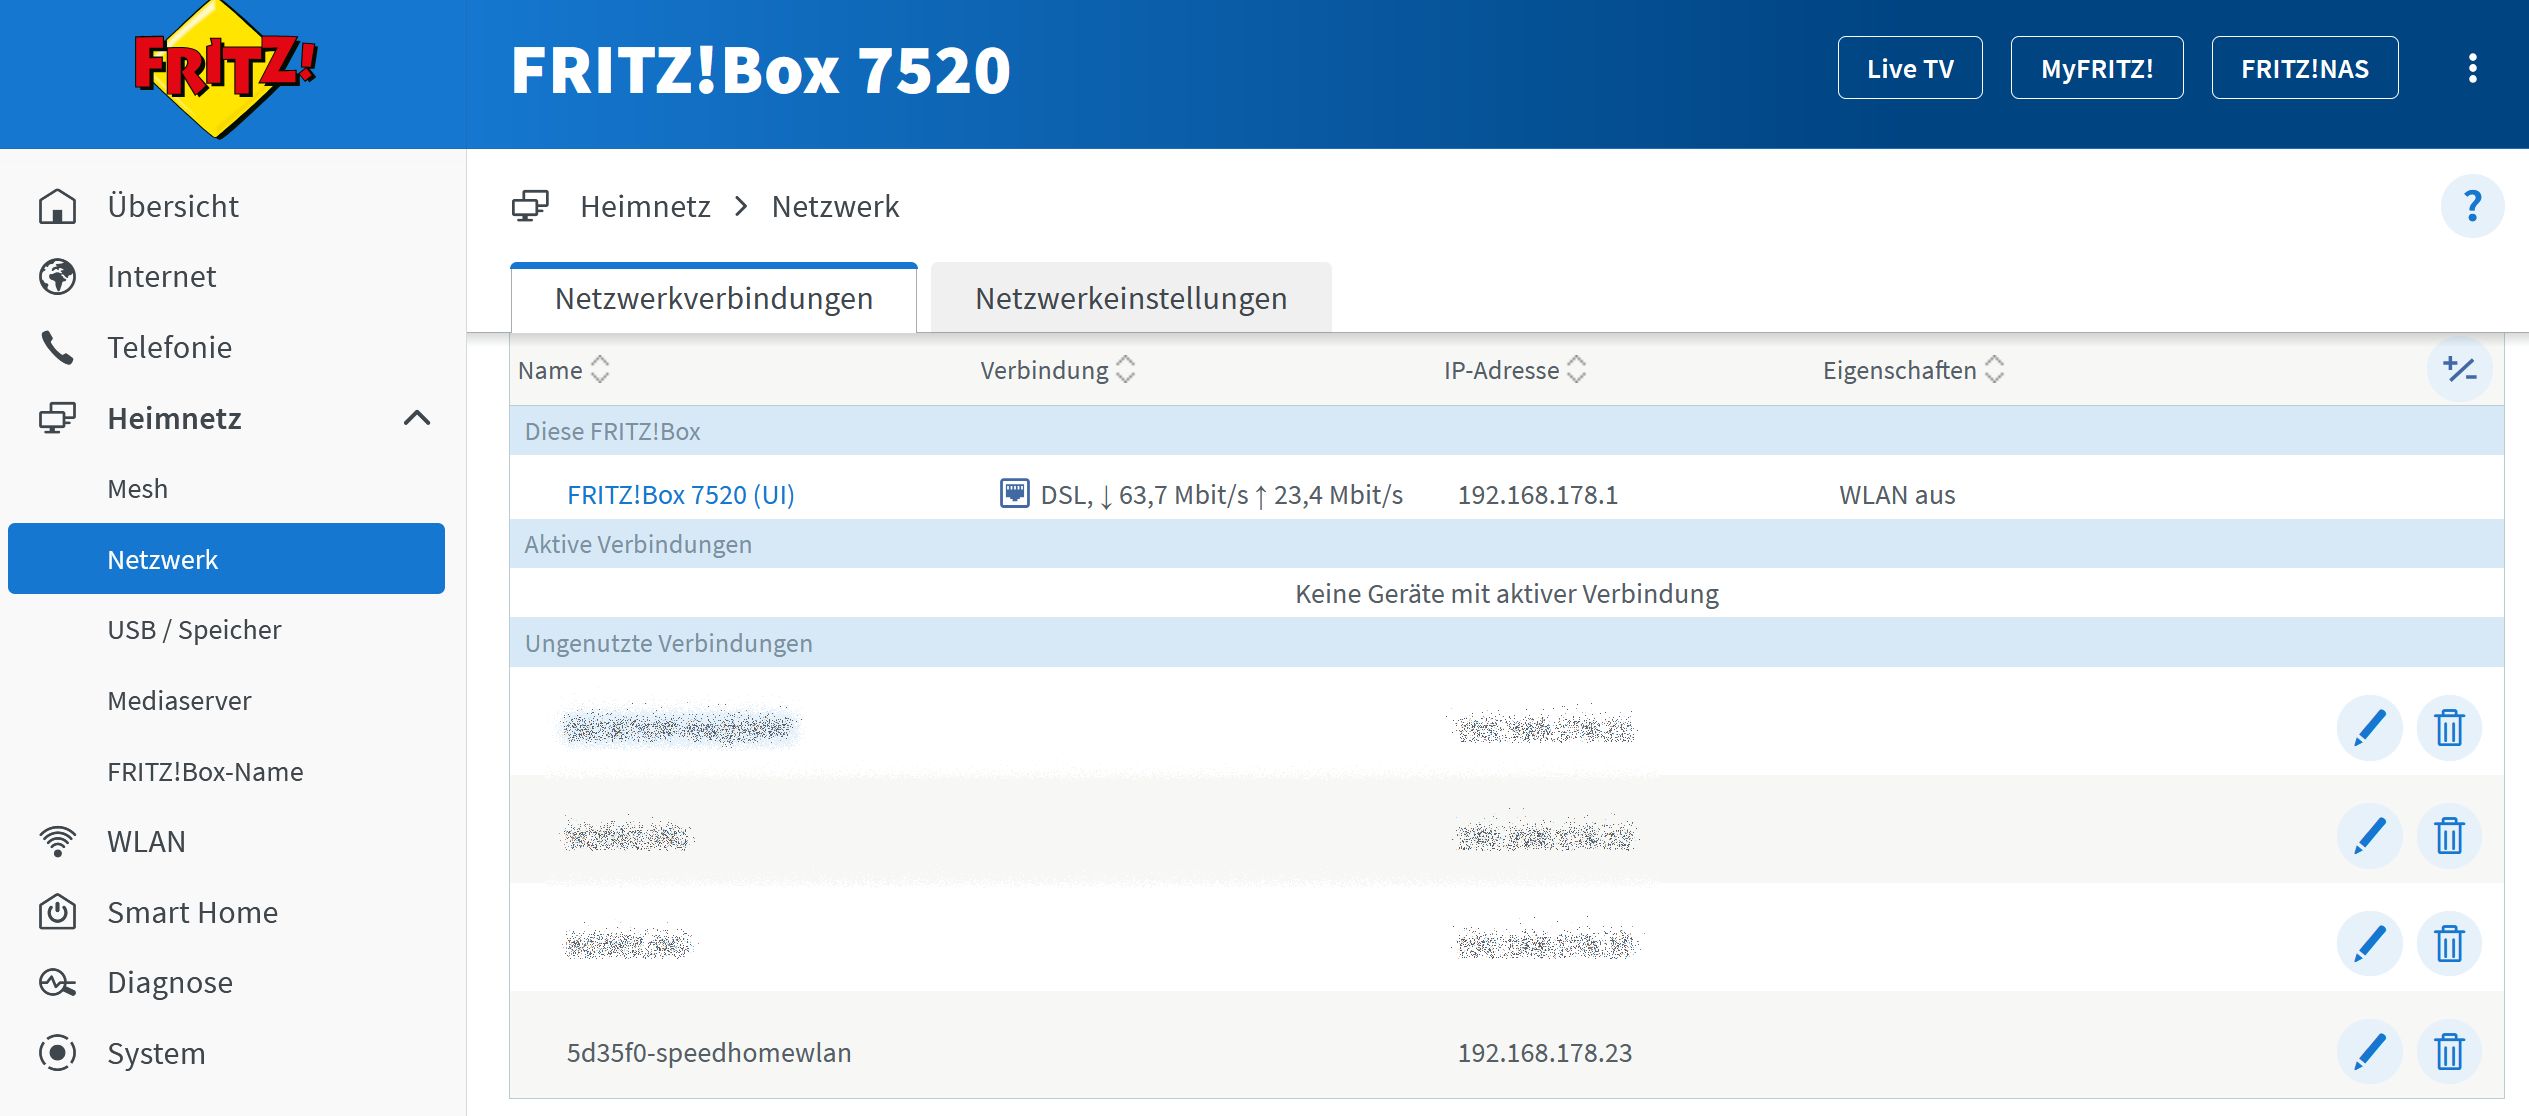Click the Smart Home power icon
The width and height of the screenshot is (2529, 1116).
[x=57, y=912]
